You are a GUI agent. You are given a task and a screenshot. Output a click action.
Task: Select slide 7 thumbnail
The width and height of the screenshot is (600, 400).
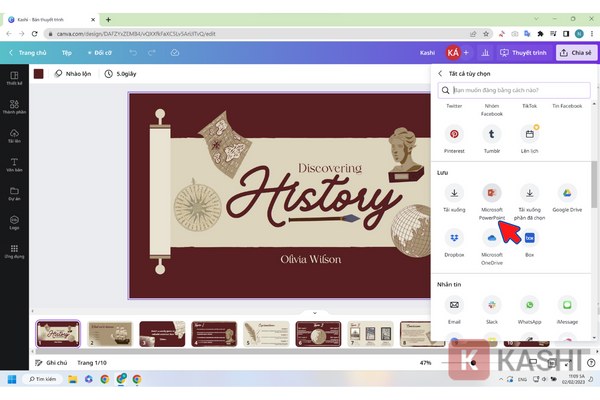(370, 334)
